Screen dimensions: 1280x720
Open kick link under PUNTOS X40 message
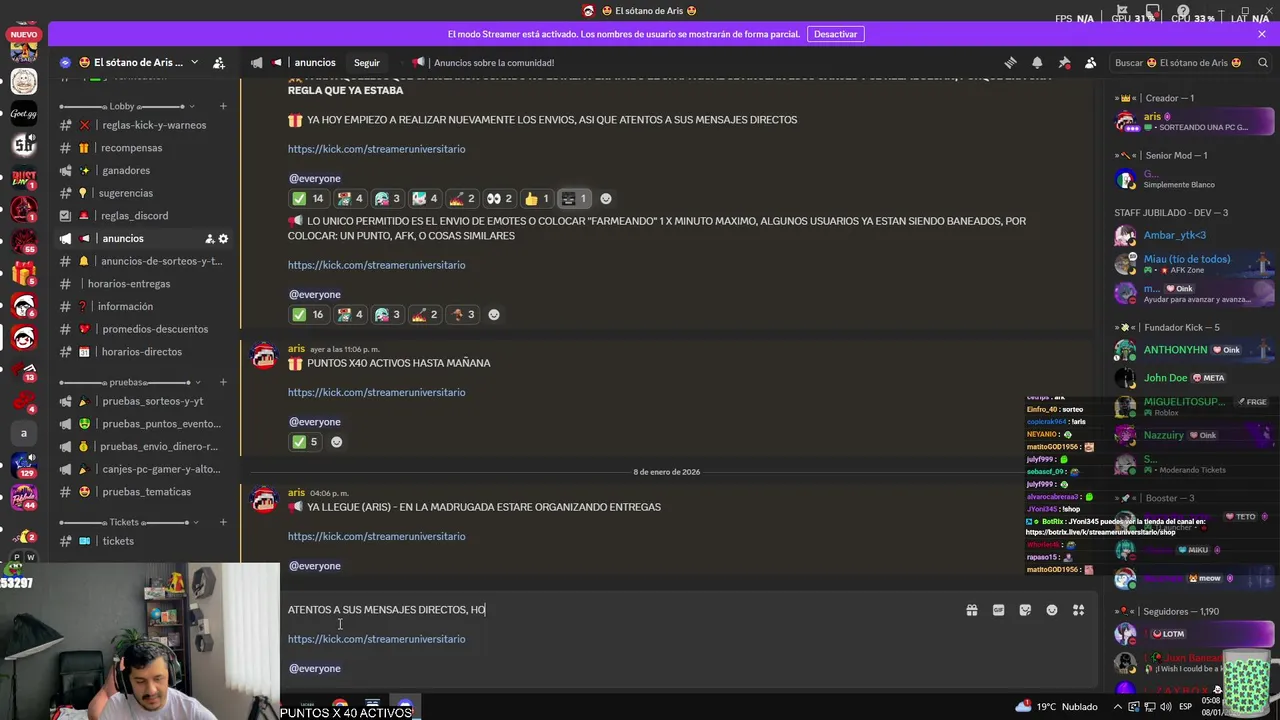376,393
